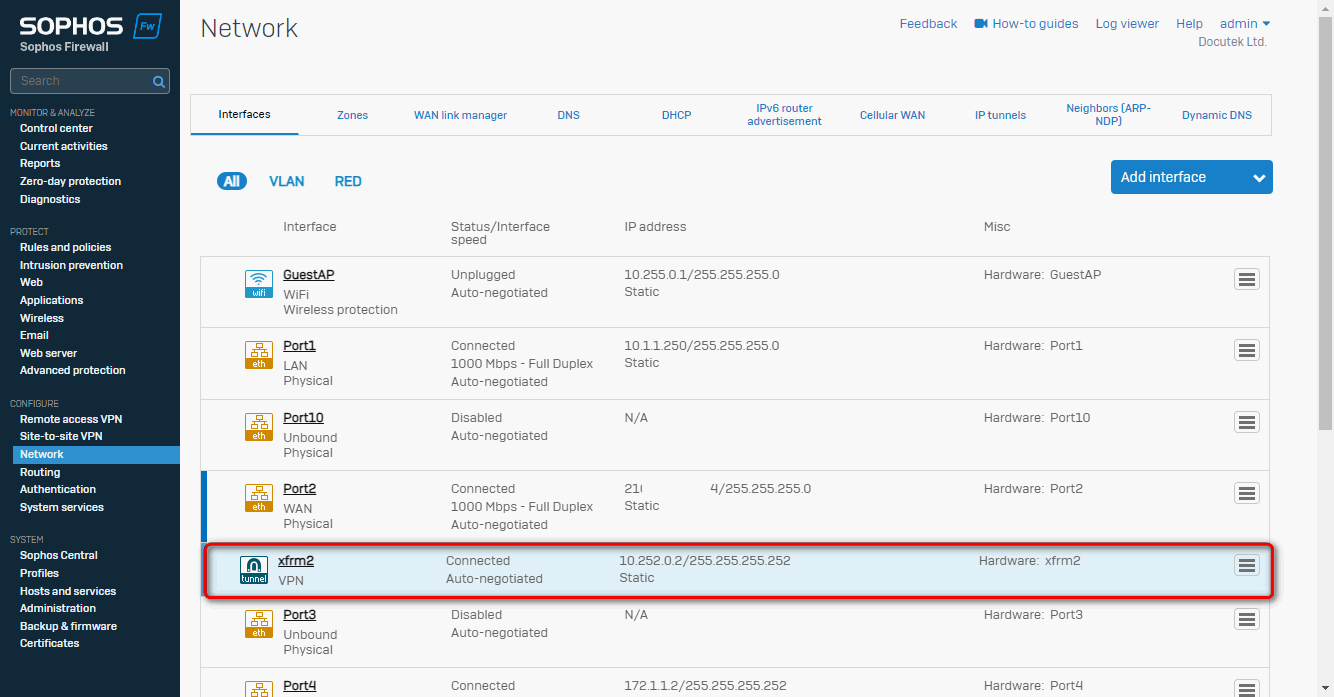The height and width of the screenshot is (697, 1334).
Task: Select the All interface filter
Action: 232,181
